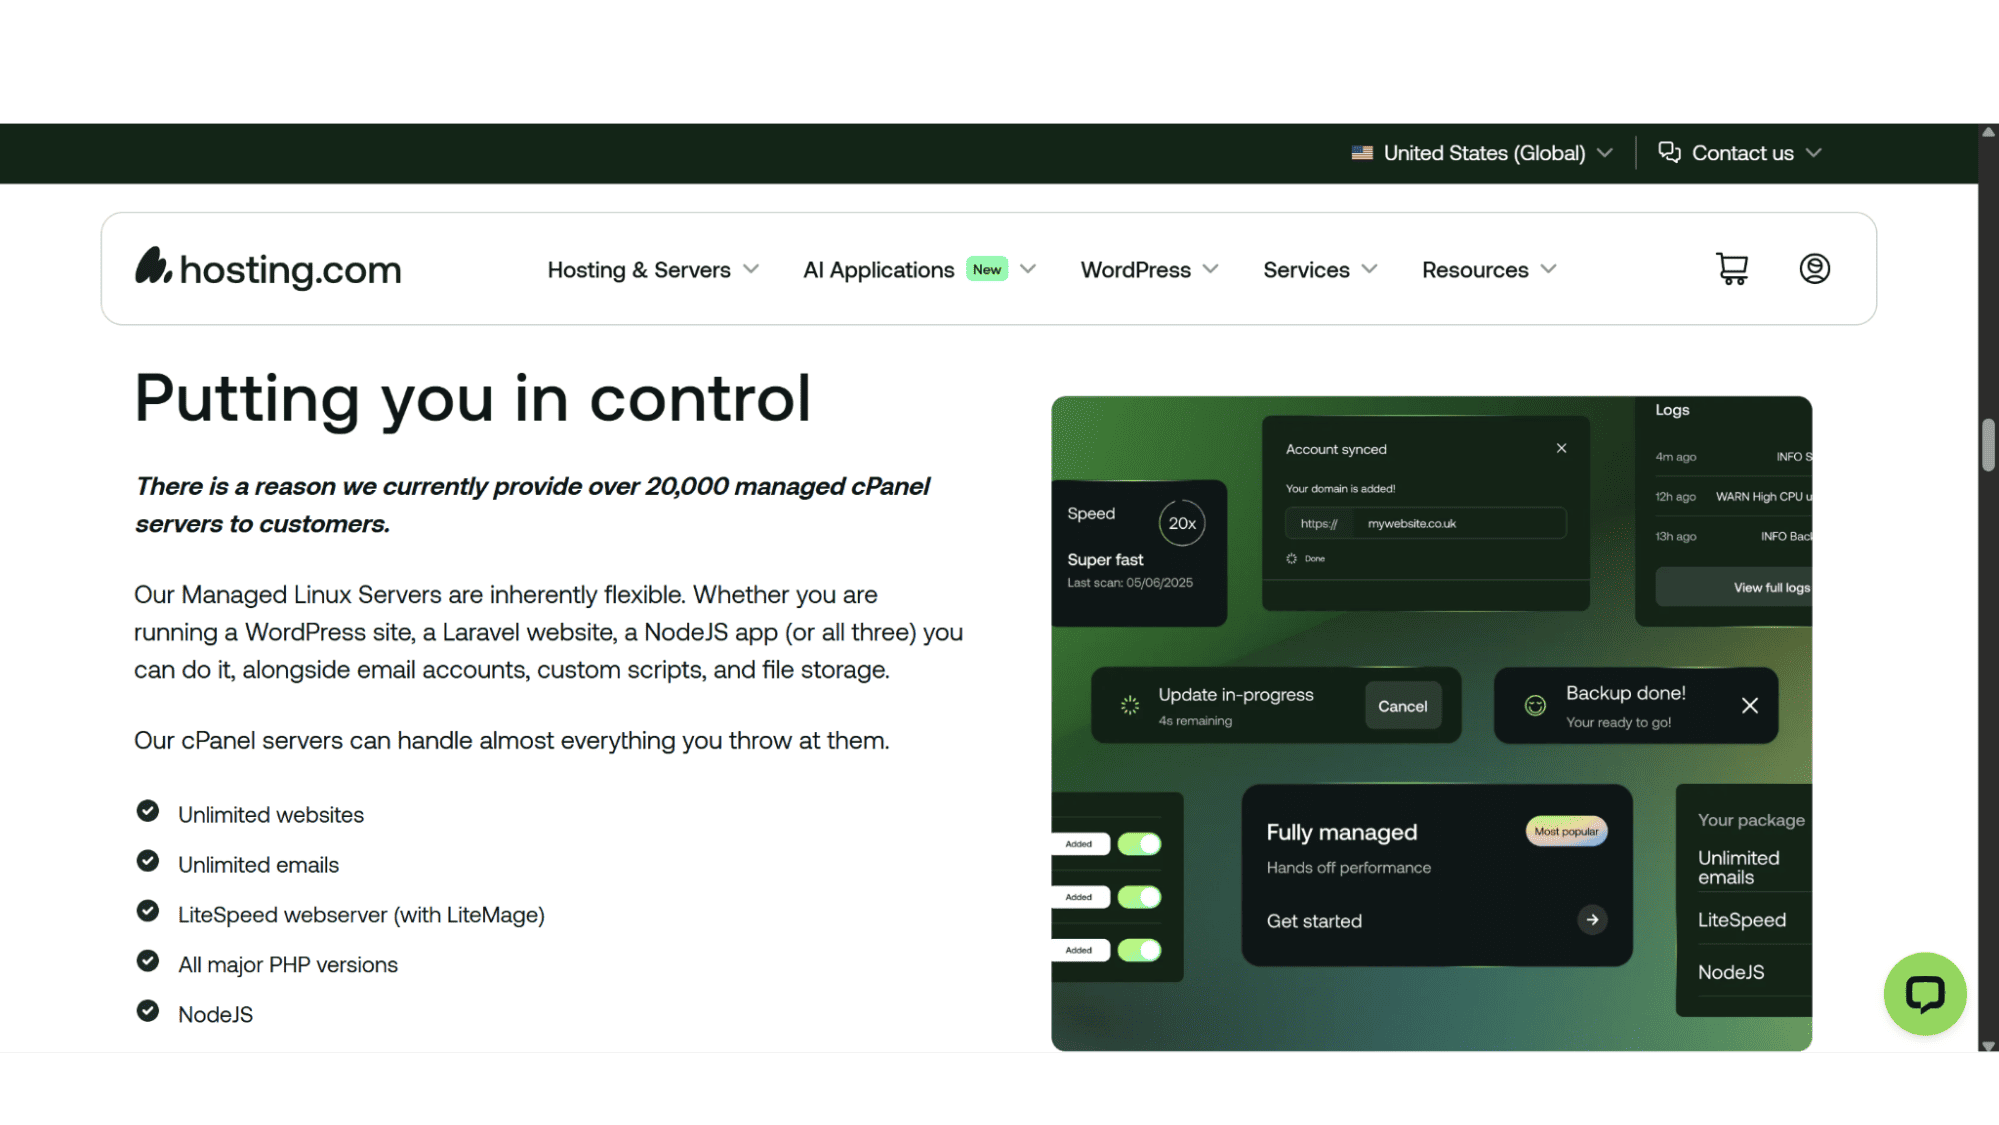This screenshot has width=1999, height=1125.
Task: Click the Contact us chat icon
Action: tap(1669, 152)
